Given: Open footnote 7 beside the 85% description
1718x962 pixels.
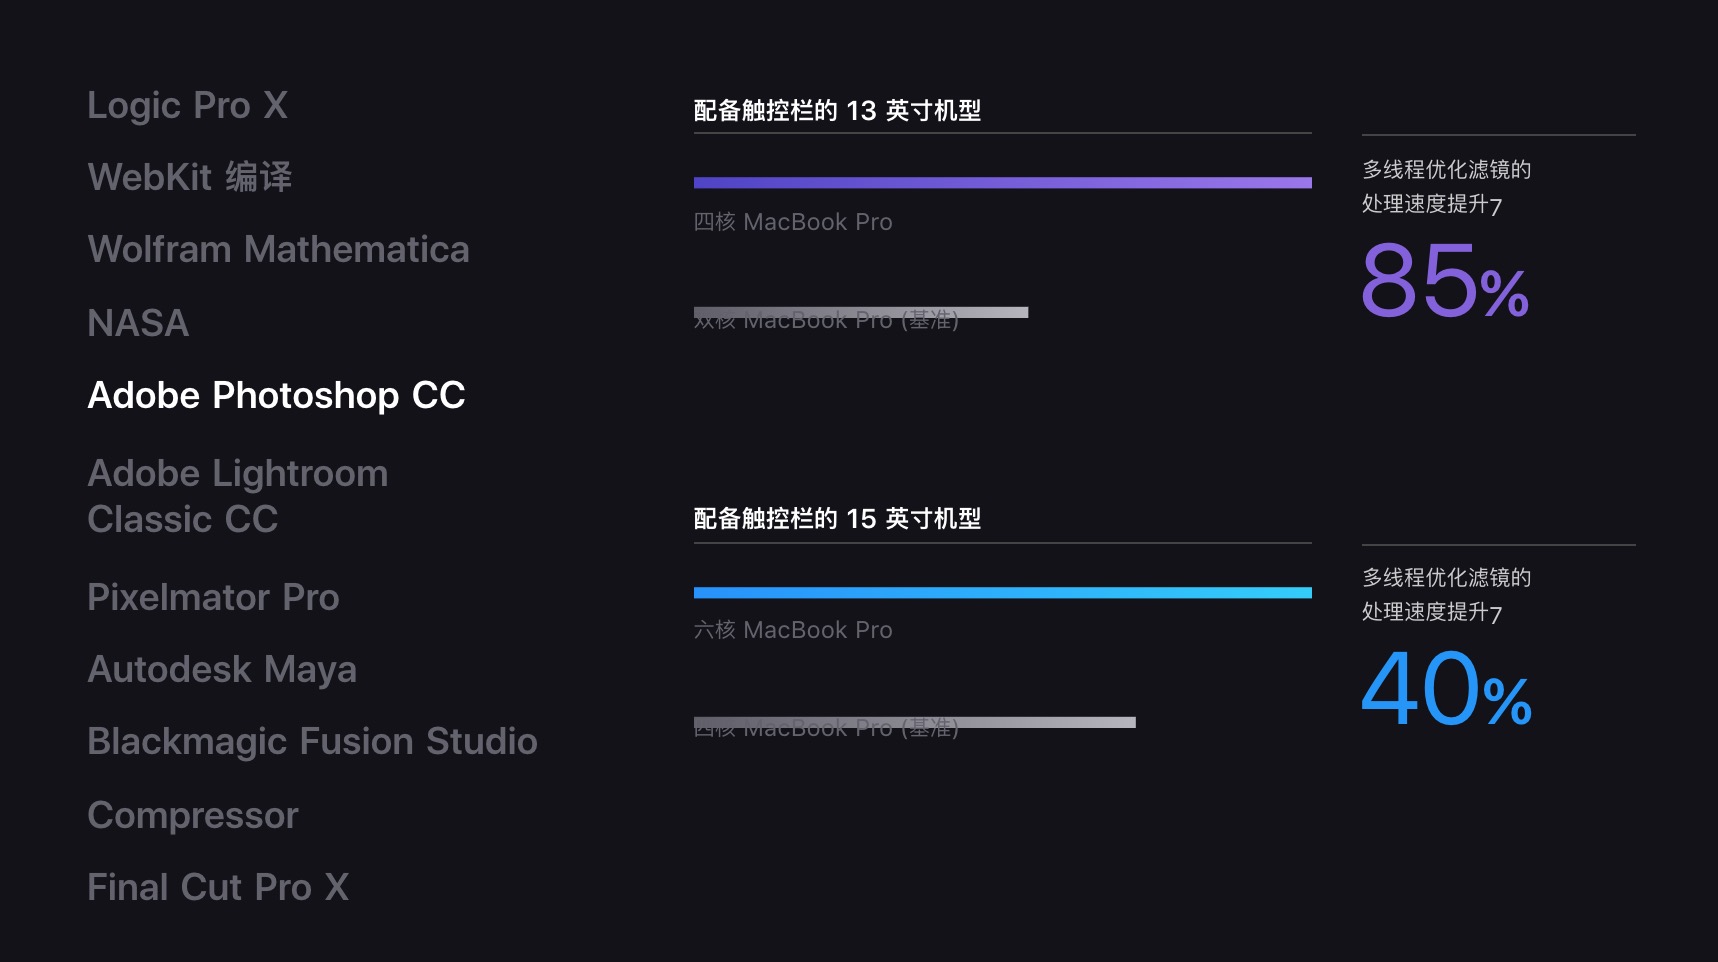Looking at the screenshot, I should point(1496,207).
